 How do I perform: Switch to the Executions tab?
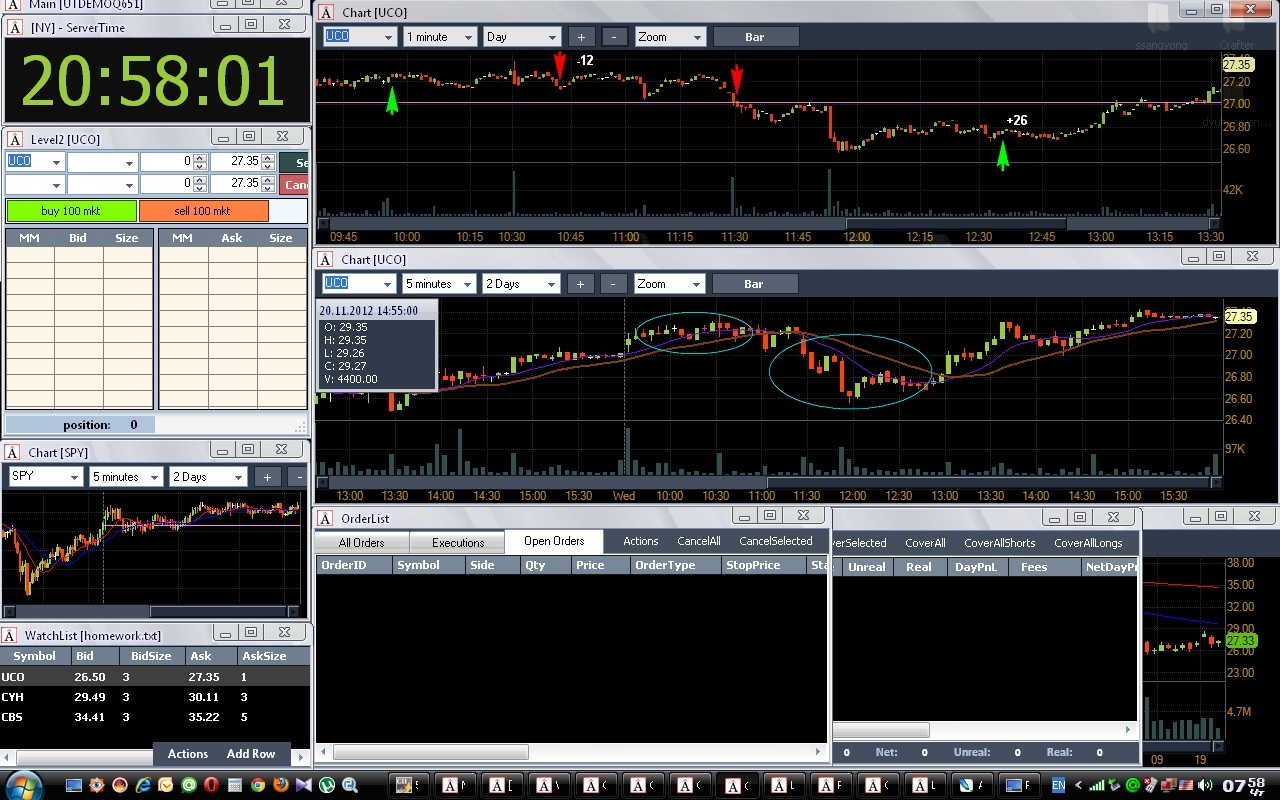(x=458, y=543)
